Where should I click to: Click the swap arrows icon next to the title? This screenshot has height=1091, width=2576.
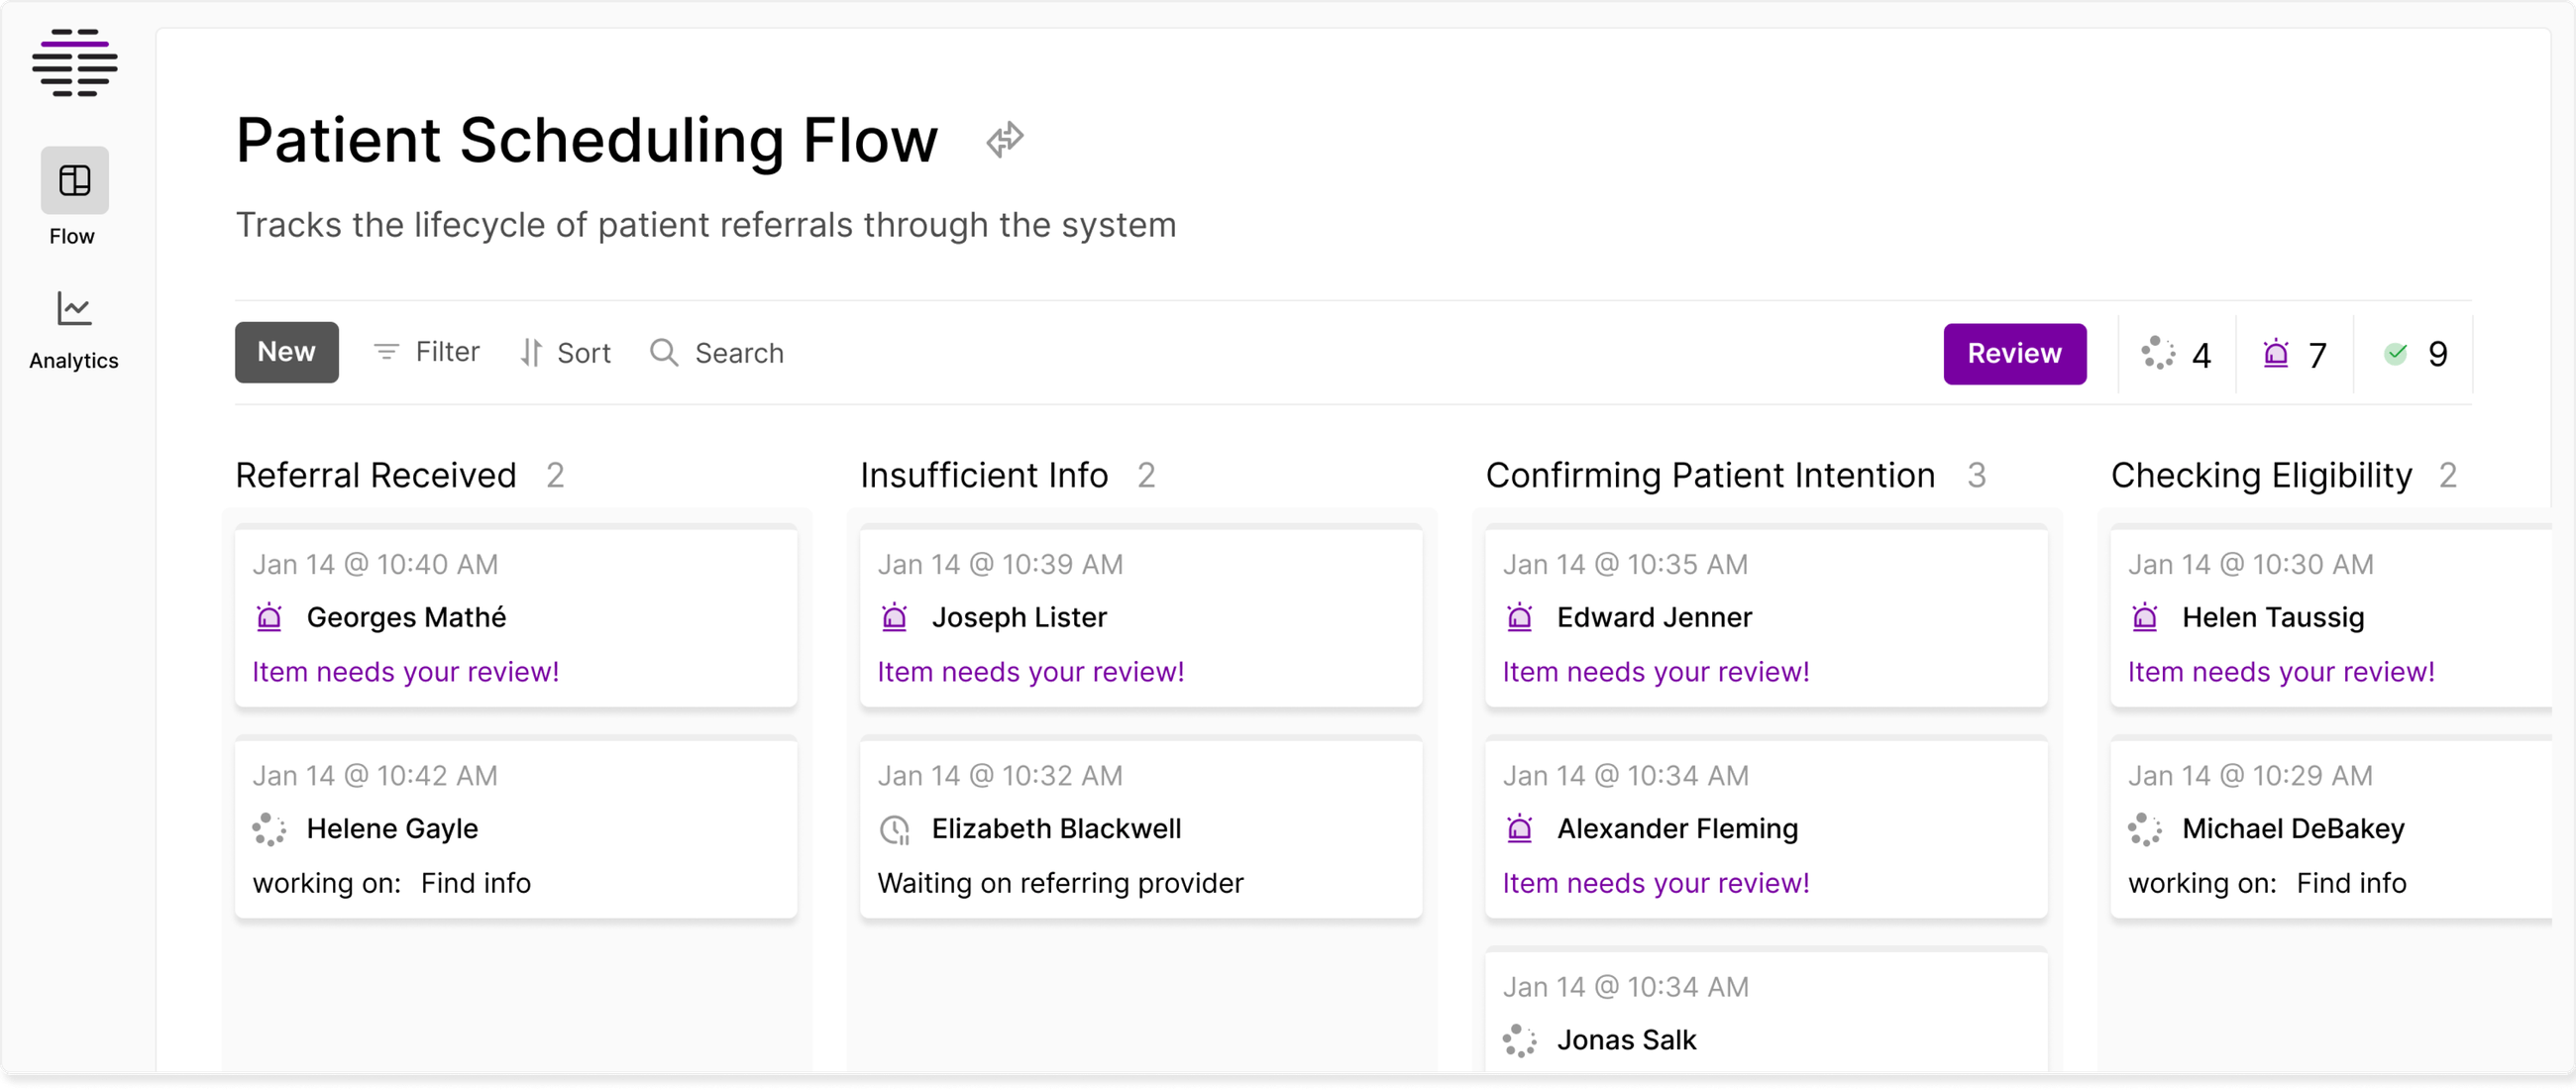tap(1004, 139)
